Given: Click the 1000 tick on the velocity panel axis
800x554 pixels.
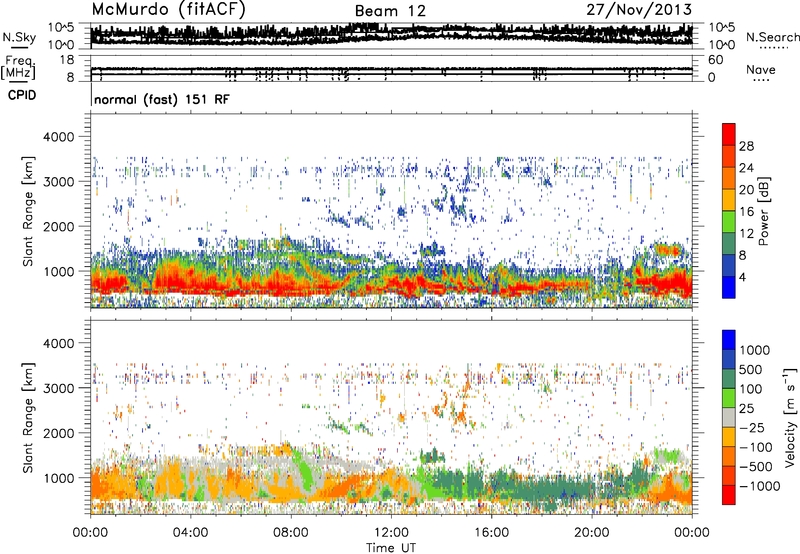Looking at the screenshot, I should [x=59, y=478].
